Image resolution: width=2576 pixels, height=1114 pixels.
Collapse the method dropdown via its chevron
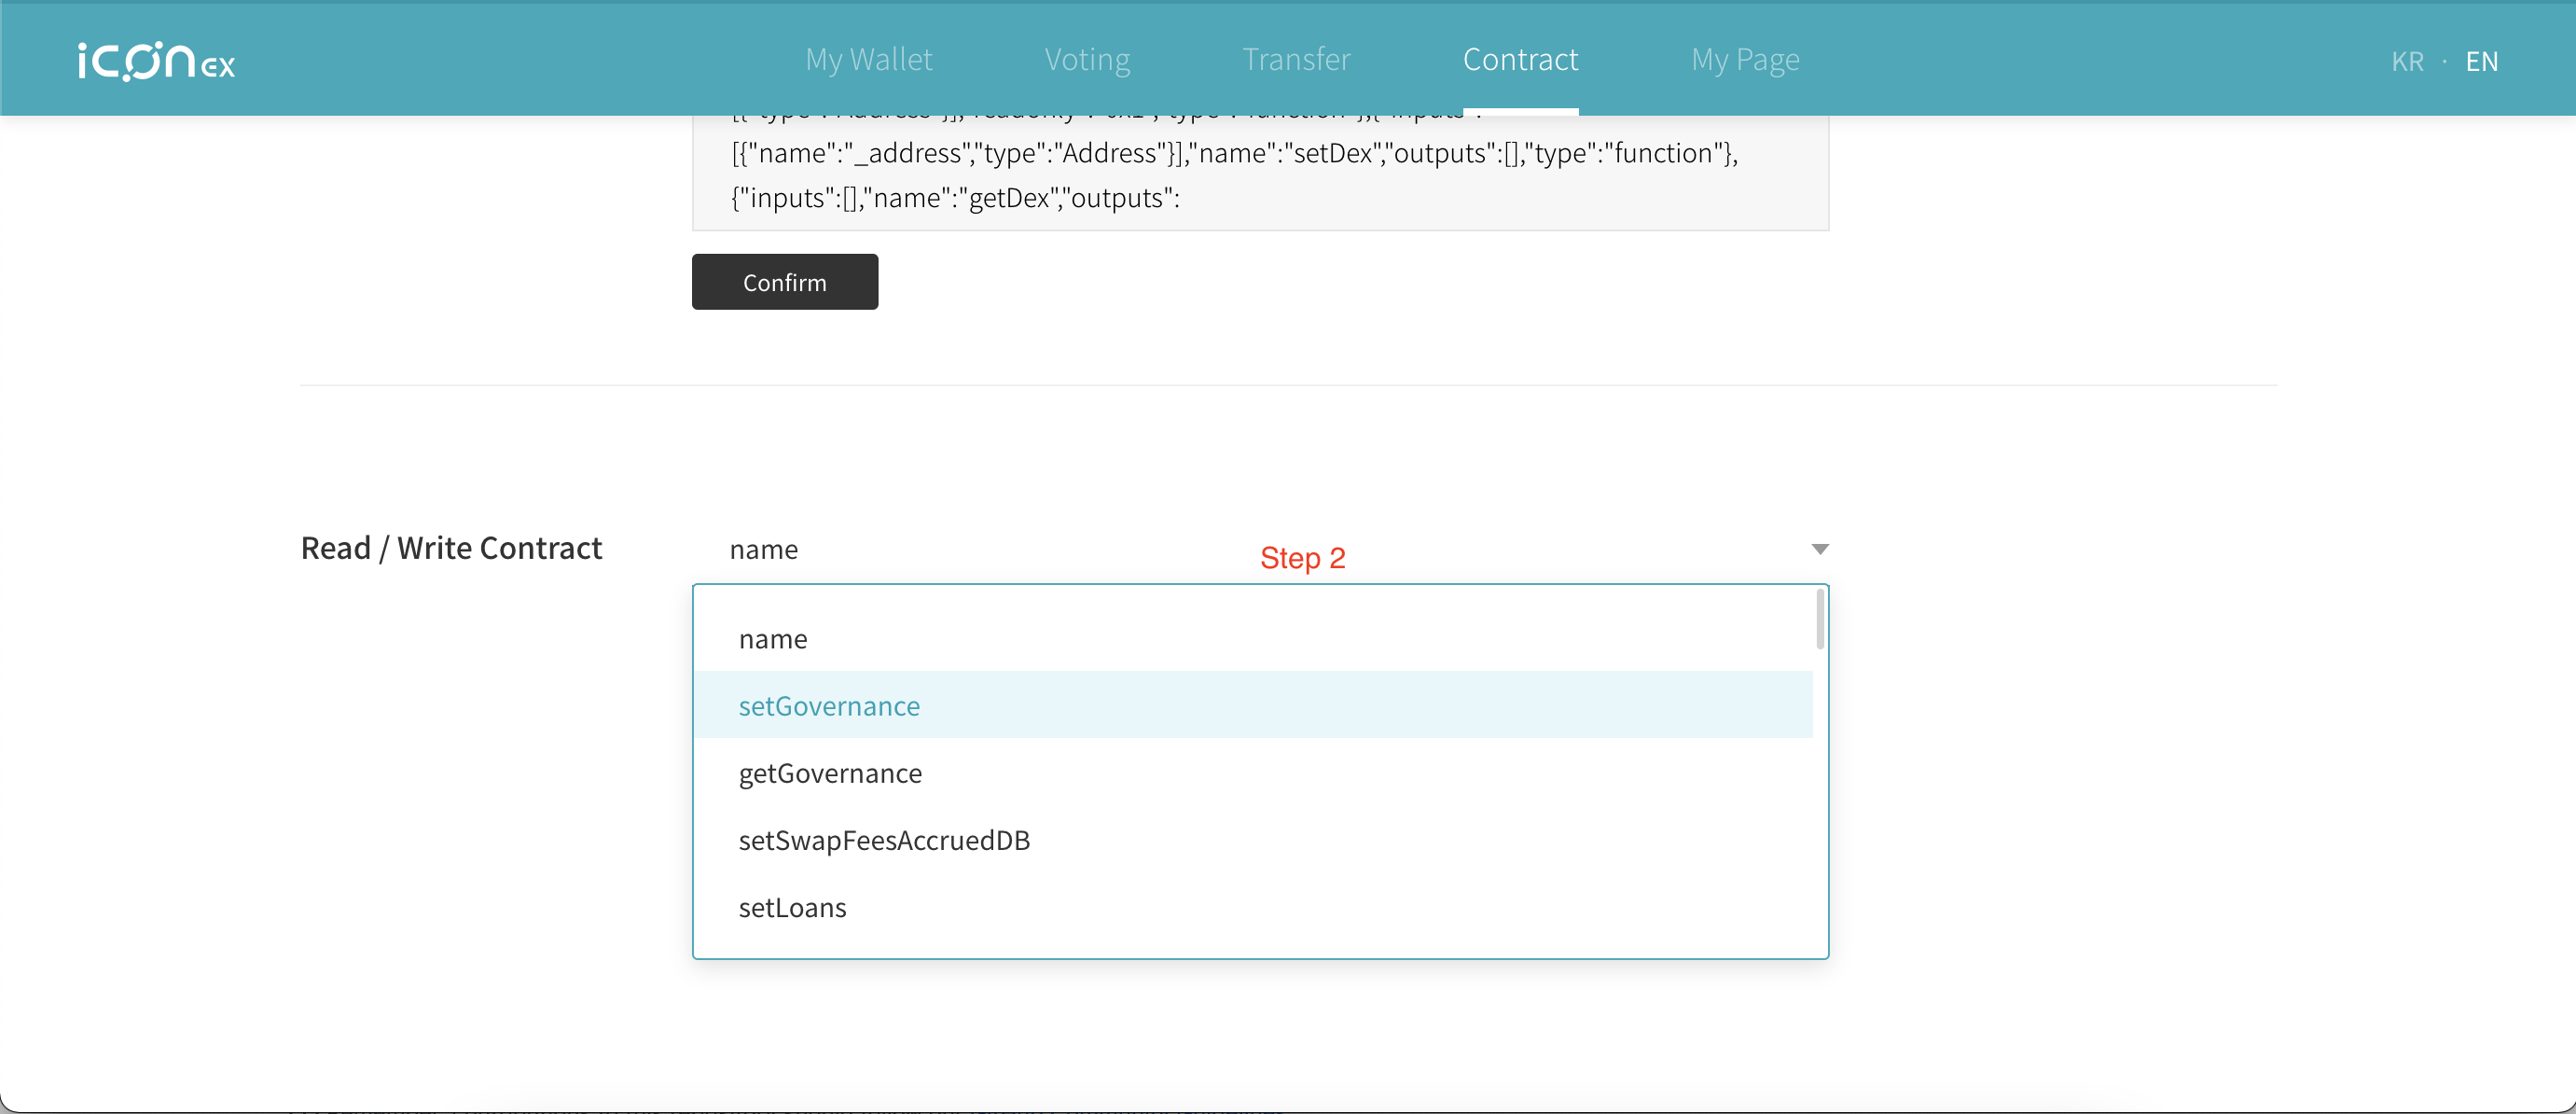1819,548
